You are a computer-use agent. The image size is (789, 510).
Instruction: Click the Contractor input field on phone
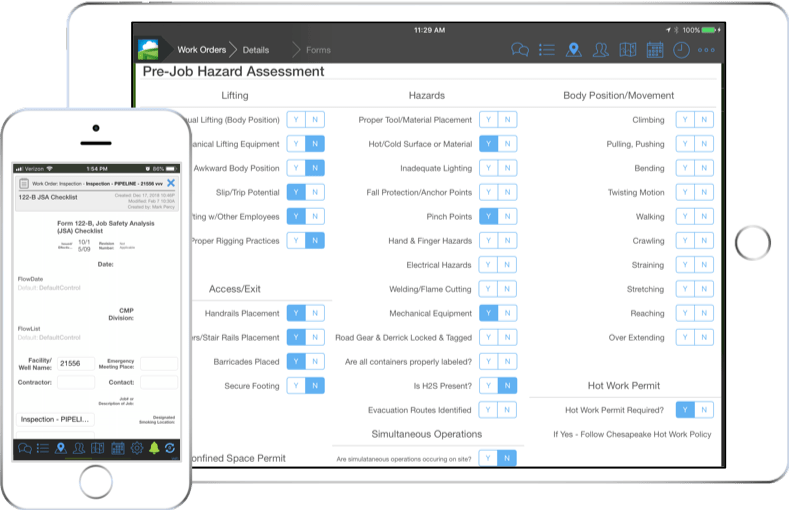click(76, 382)
